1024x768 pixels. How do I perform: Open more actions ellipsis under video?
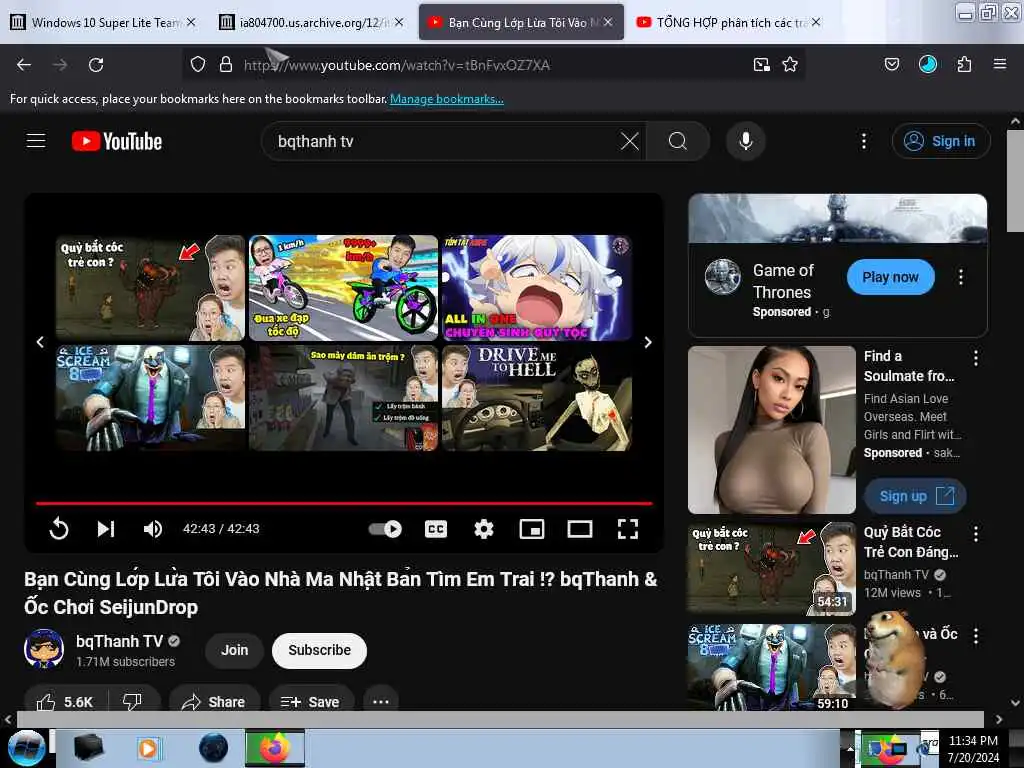(x=381, y=701)
